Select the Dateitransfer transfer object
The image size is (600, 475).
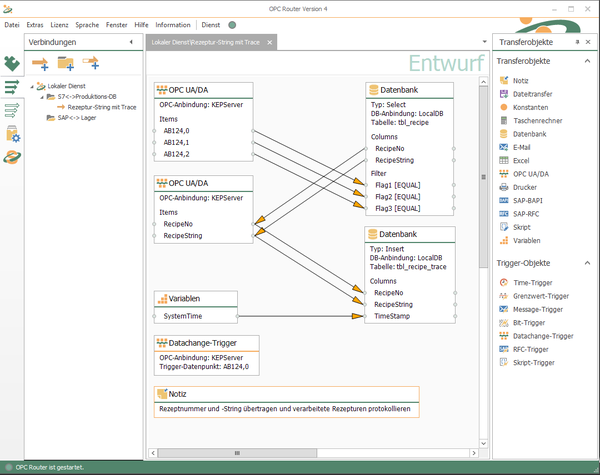click(526, 94)
